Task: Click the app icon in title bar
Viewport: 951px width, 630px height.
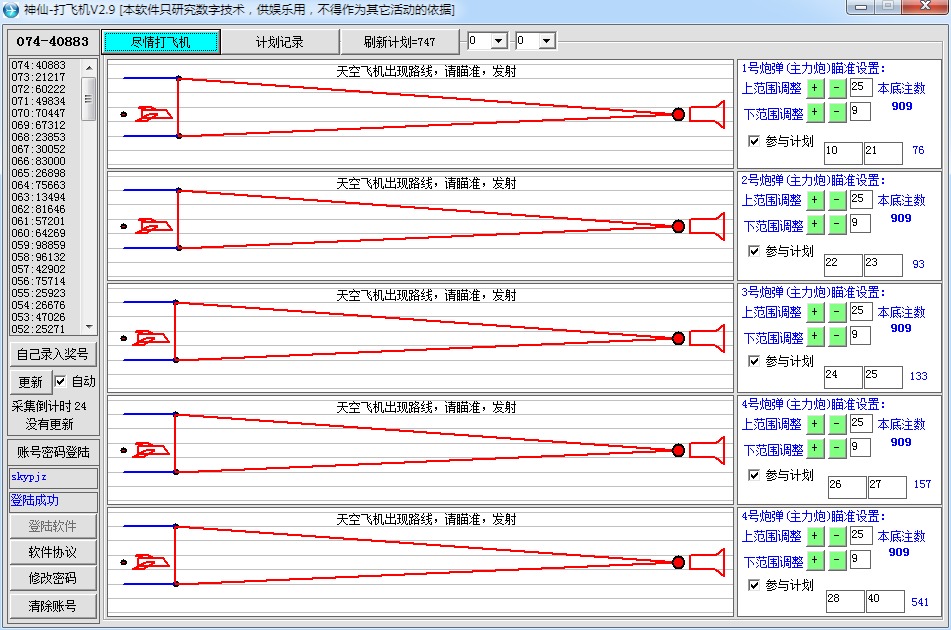Action: click(12, 10)
